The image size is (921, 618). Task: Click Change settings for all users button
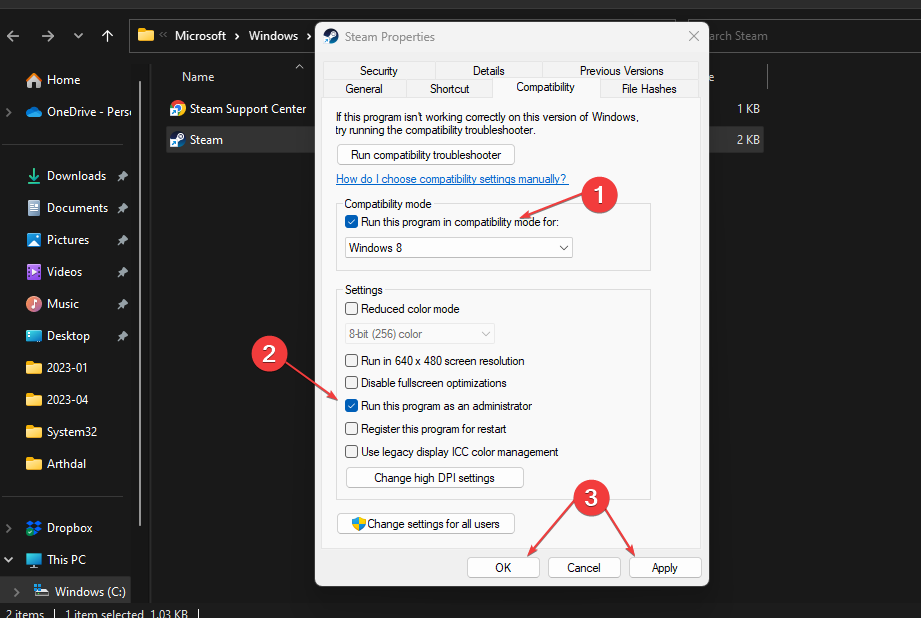(x=426, y=524)
